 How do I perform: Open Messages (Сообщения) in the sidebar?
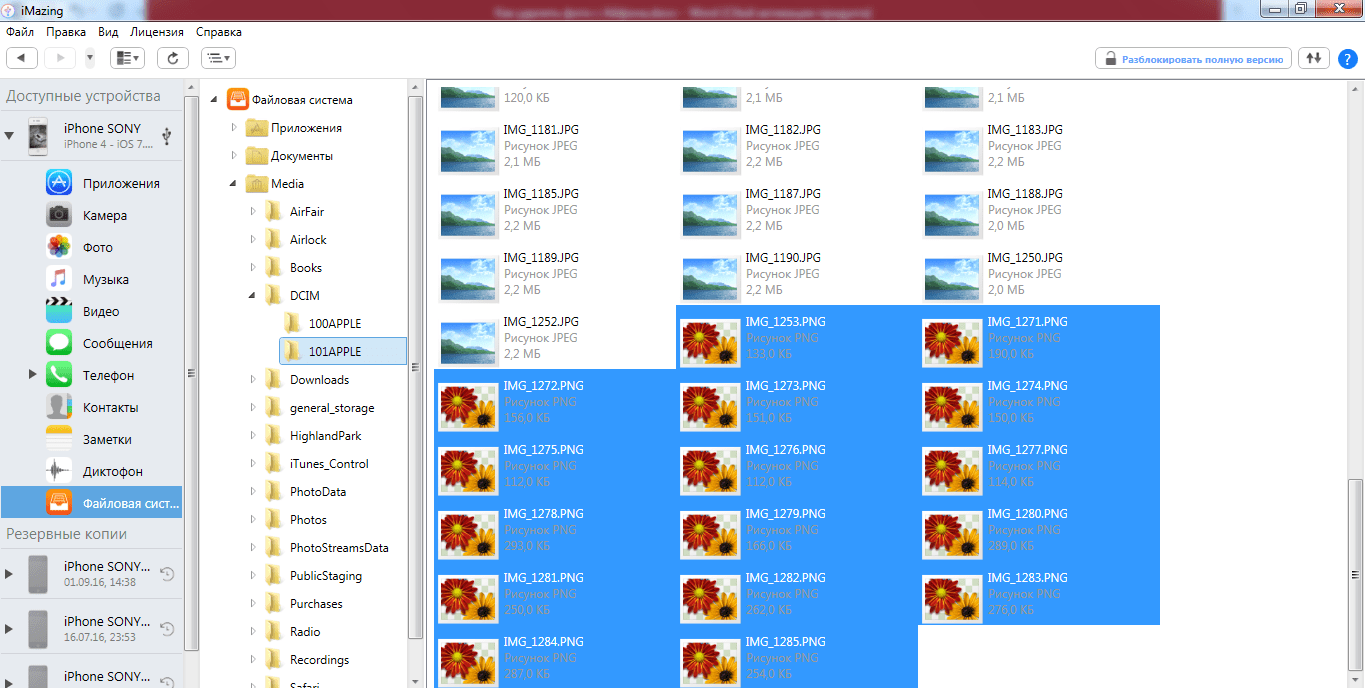coord(59,343)
